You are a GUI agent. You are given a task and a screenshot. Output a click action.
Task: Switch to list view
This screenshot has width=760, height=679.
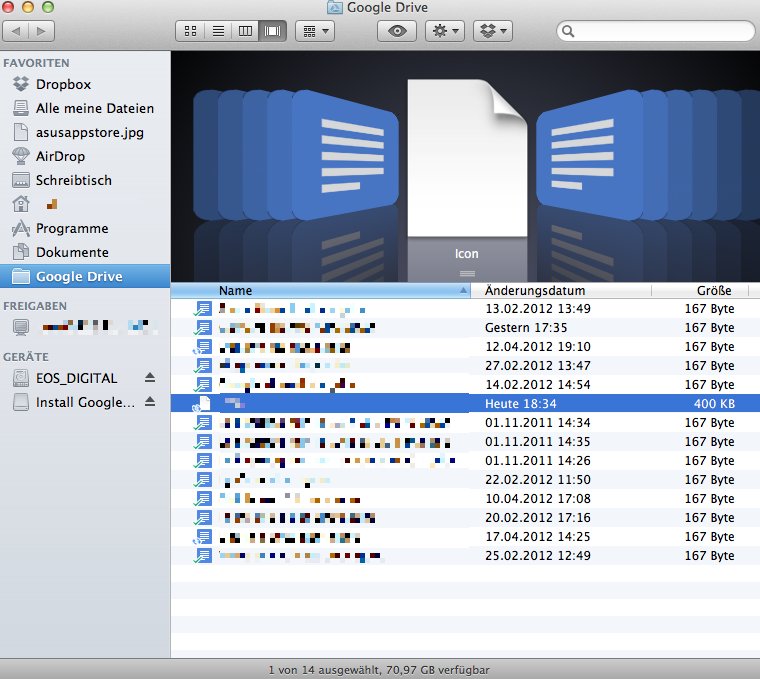(x=218, y=32)
